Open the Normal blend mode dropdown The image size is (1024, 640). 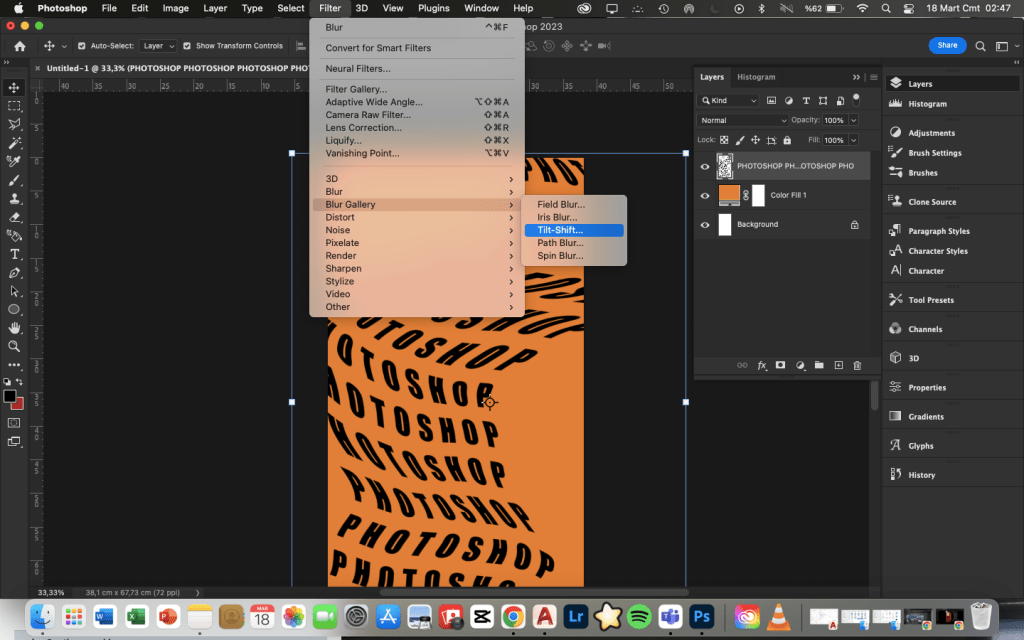click(743, 120)
